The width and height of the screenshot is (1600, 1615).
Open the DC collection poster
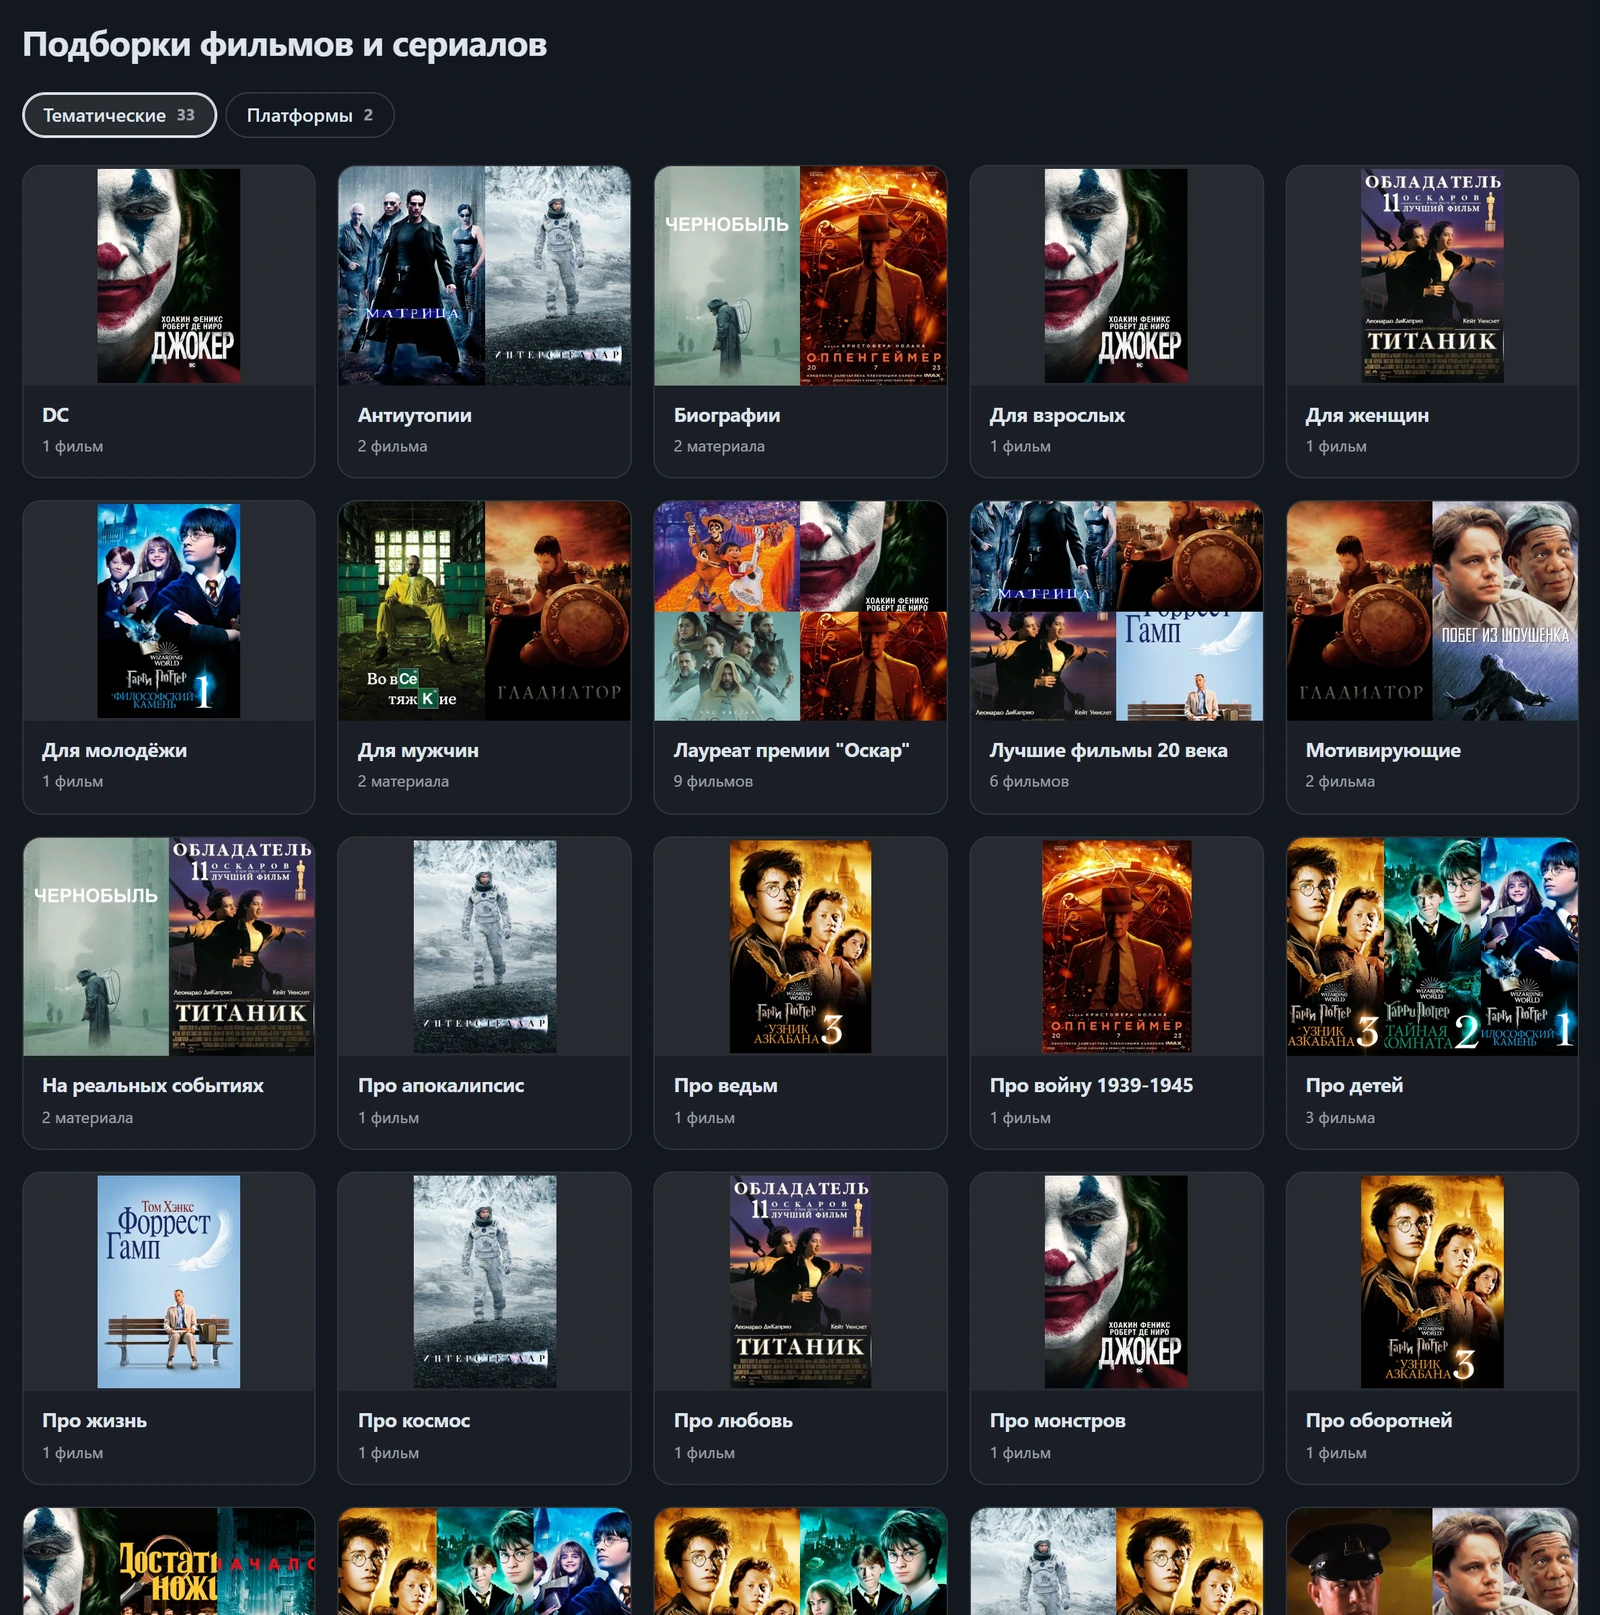(x=168, y=276)
